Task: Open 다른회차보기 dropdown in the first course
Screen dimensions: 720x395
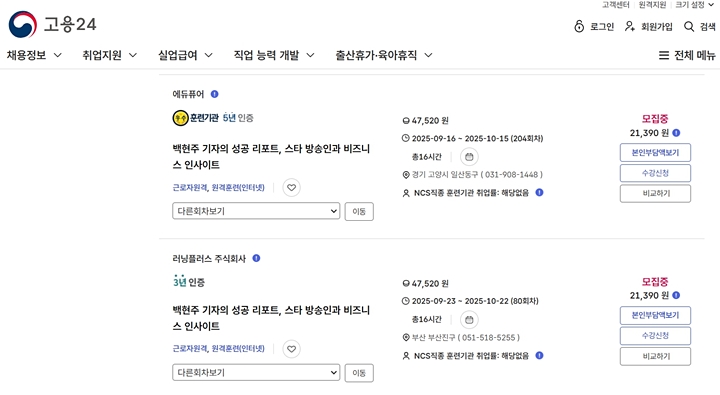Action: pos(256,211)
